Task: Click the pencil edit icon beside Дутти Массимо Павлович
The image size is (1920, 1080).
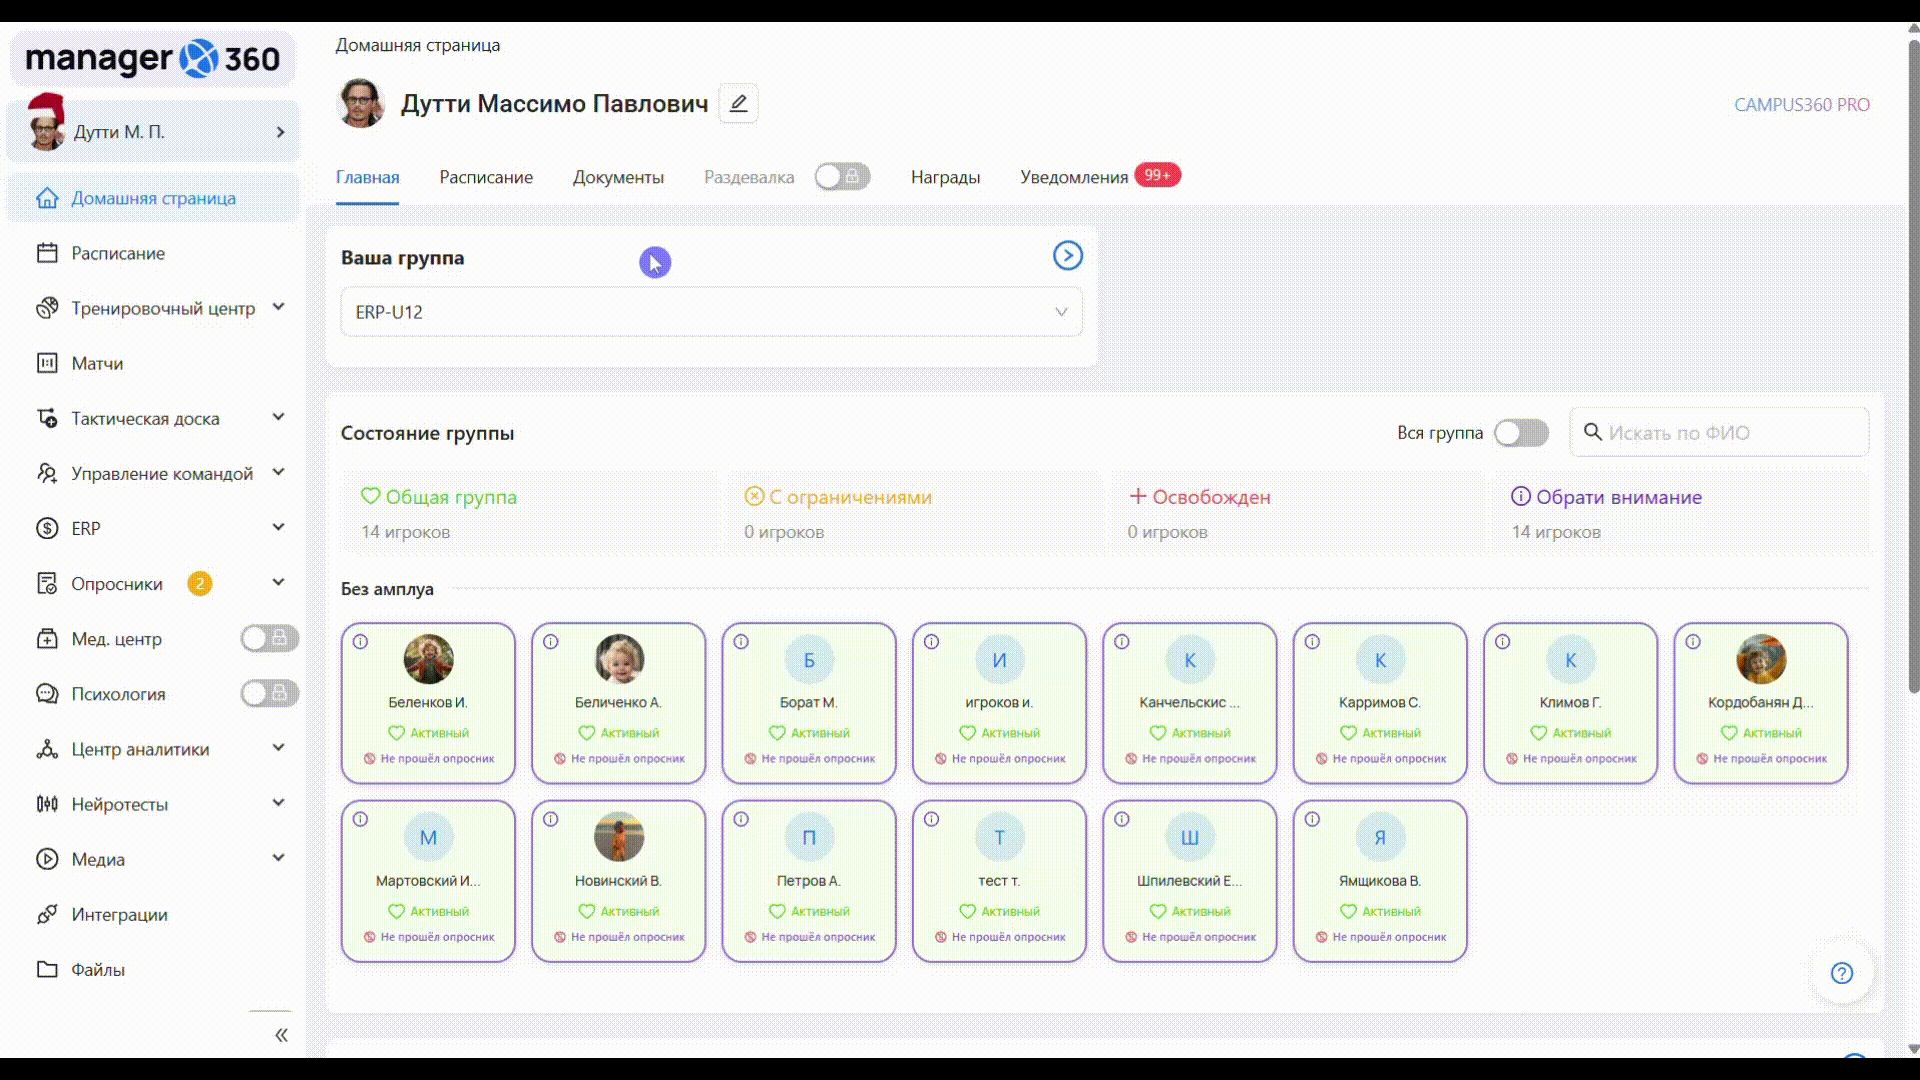Action: pyautogui.click(x=738, y=103)
